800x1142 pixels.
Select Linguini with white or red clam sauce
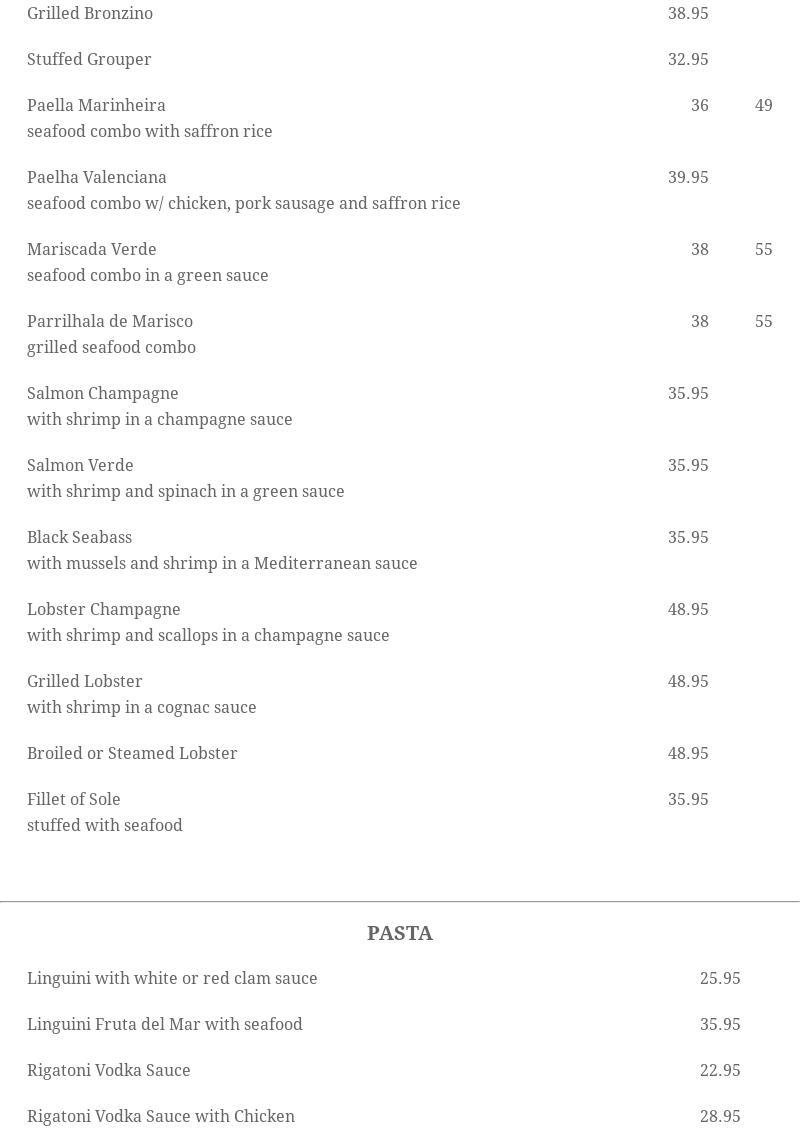(172, 979)
